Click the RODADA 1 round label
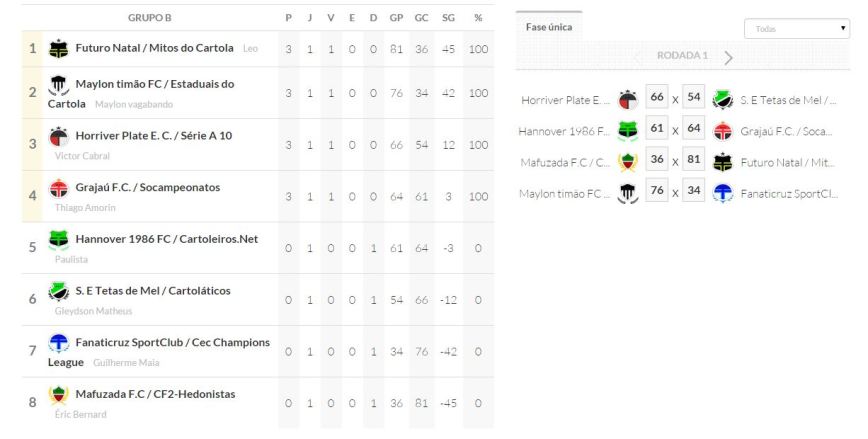Image resolution: width=868 pixels, height=439 pixels. point(682,56)
